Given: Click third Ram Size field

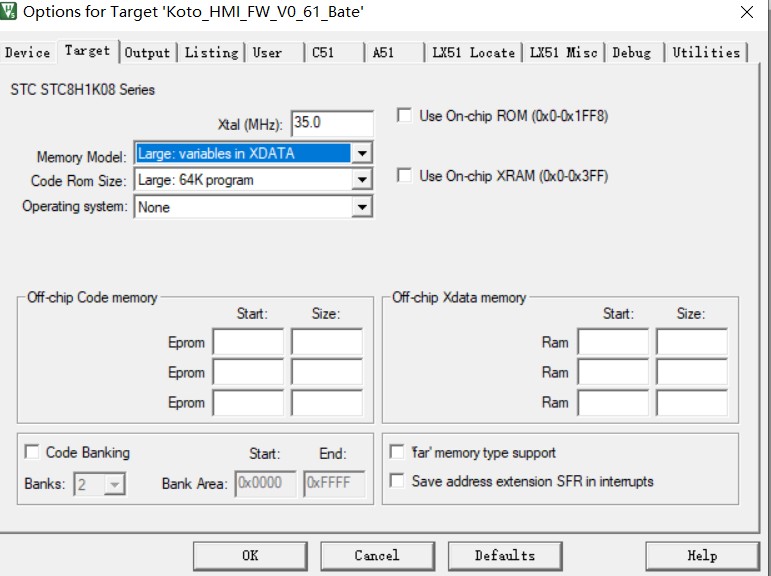Looking at the screenshot, I should point(692,402).
